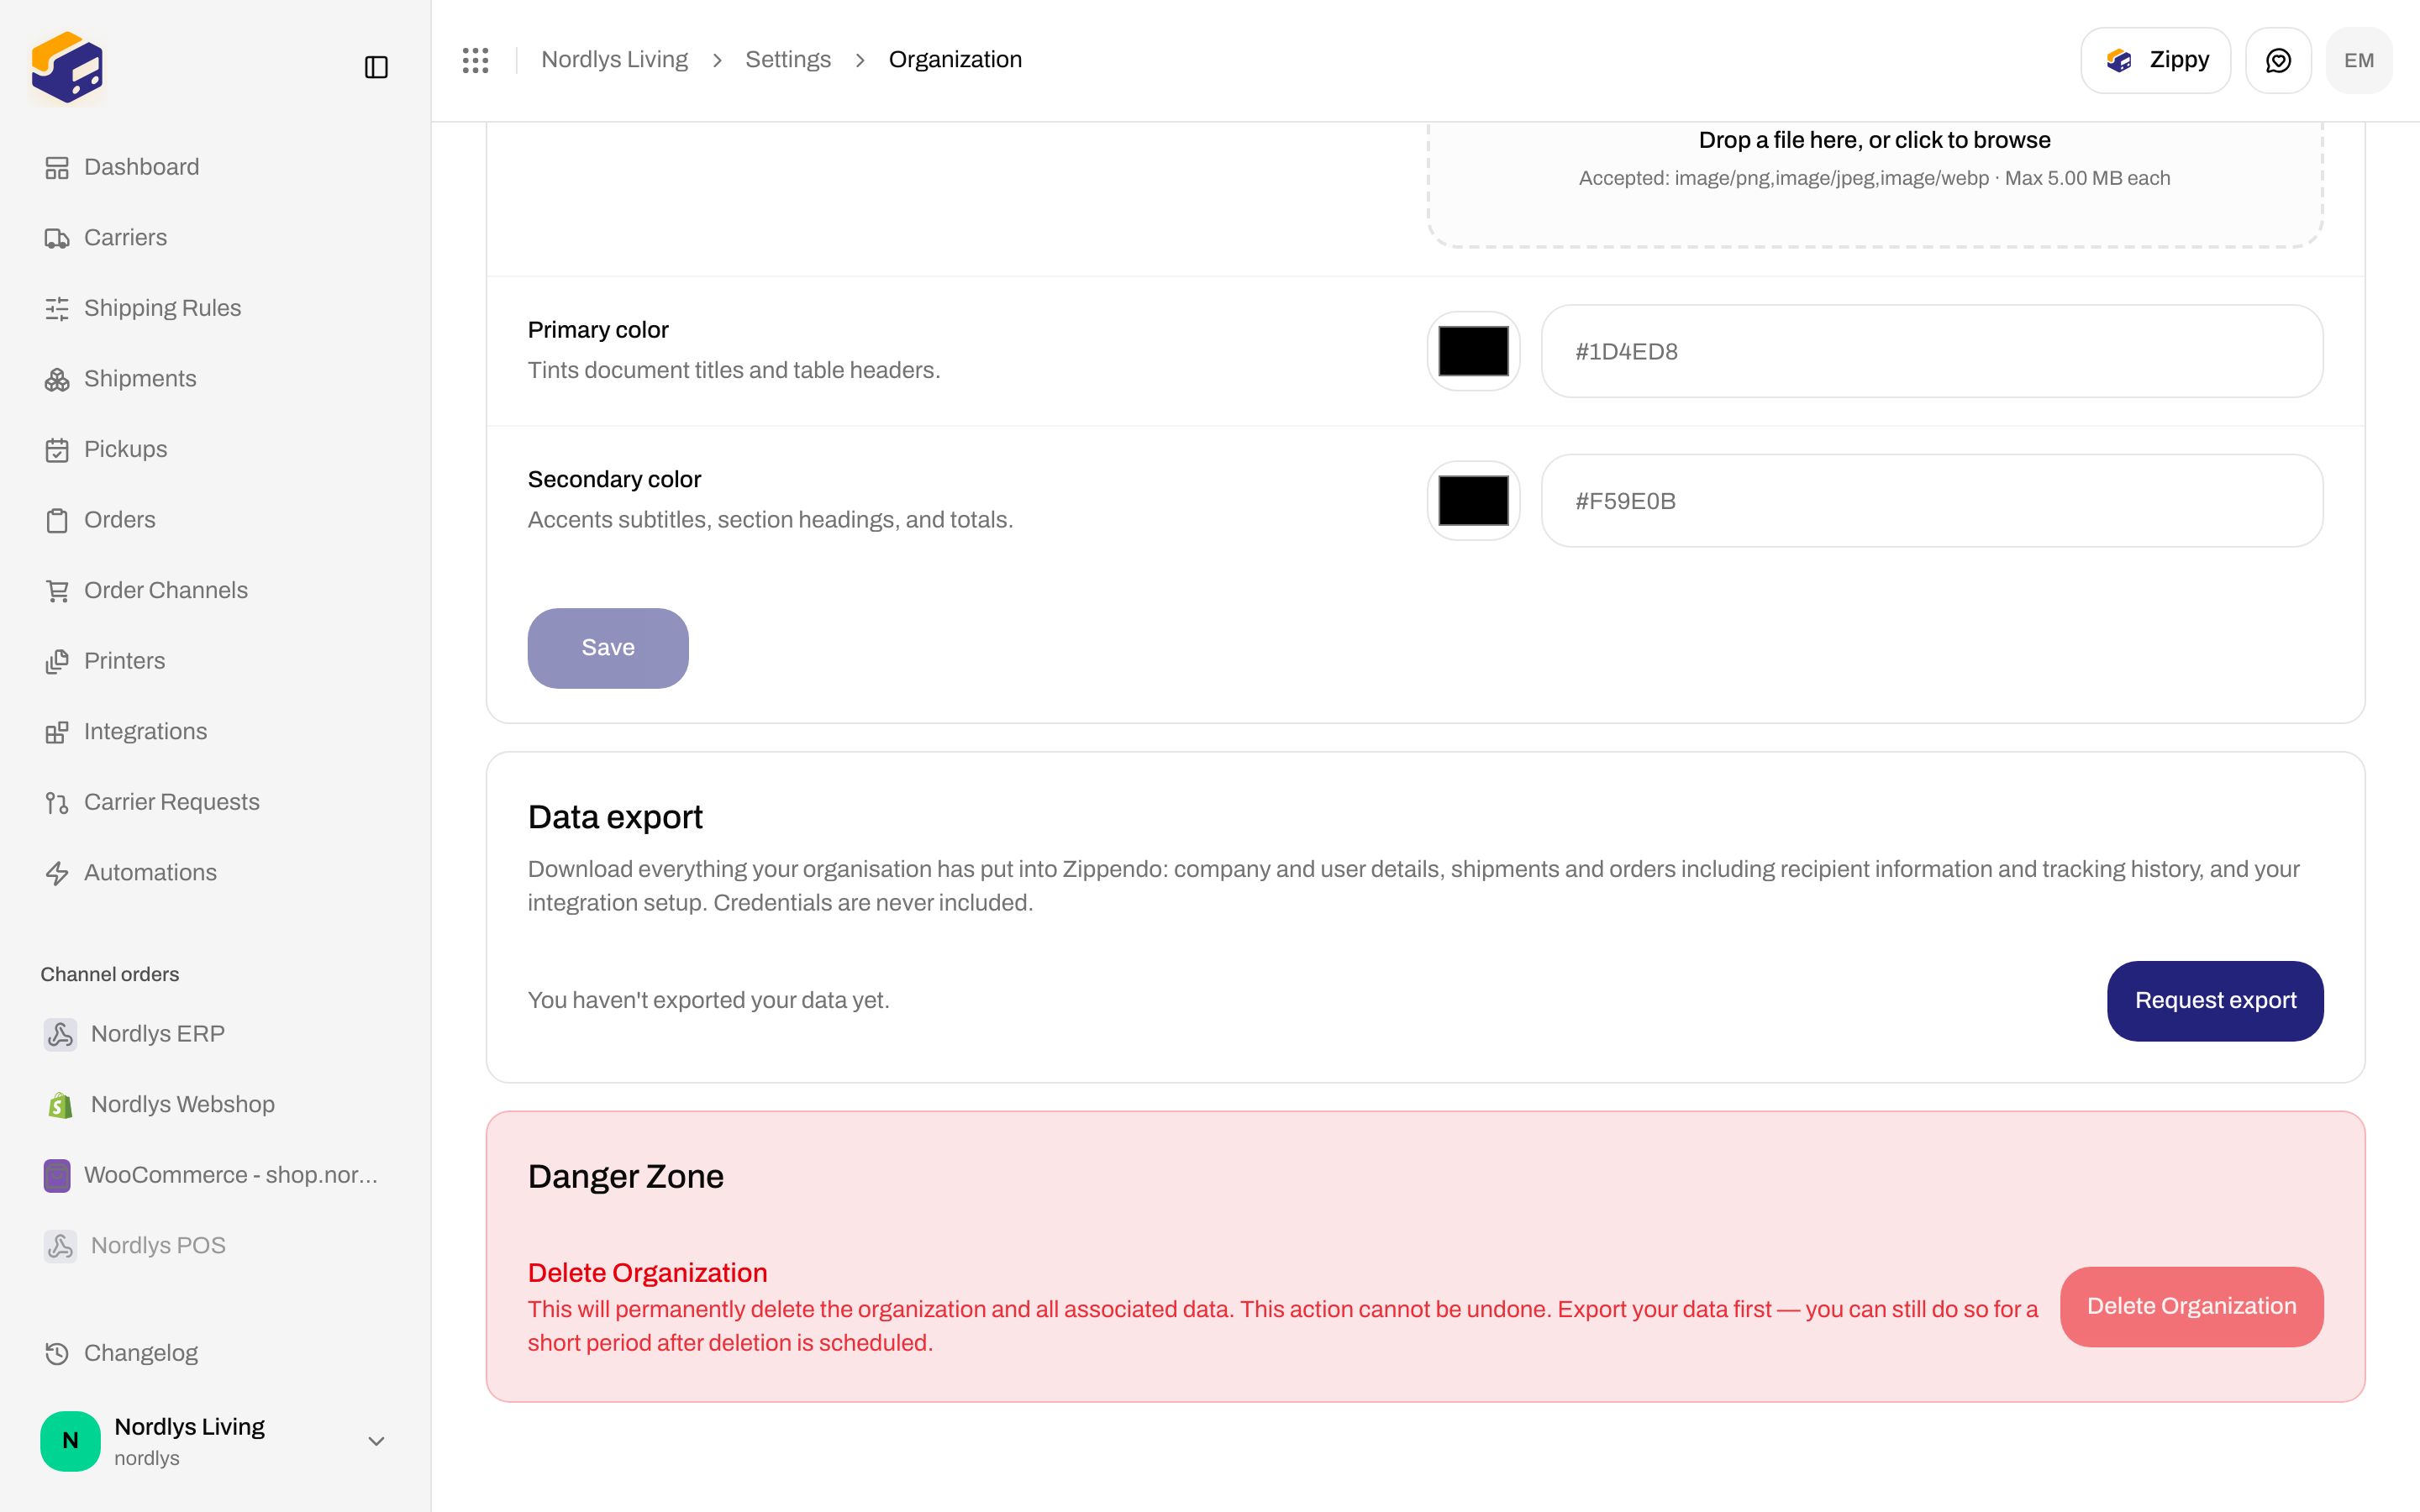The height and width of the screenshot is (1512, 2420).
Task: Click the Channel orders section label
Action: pos(110,974)
